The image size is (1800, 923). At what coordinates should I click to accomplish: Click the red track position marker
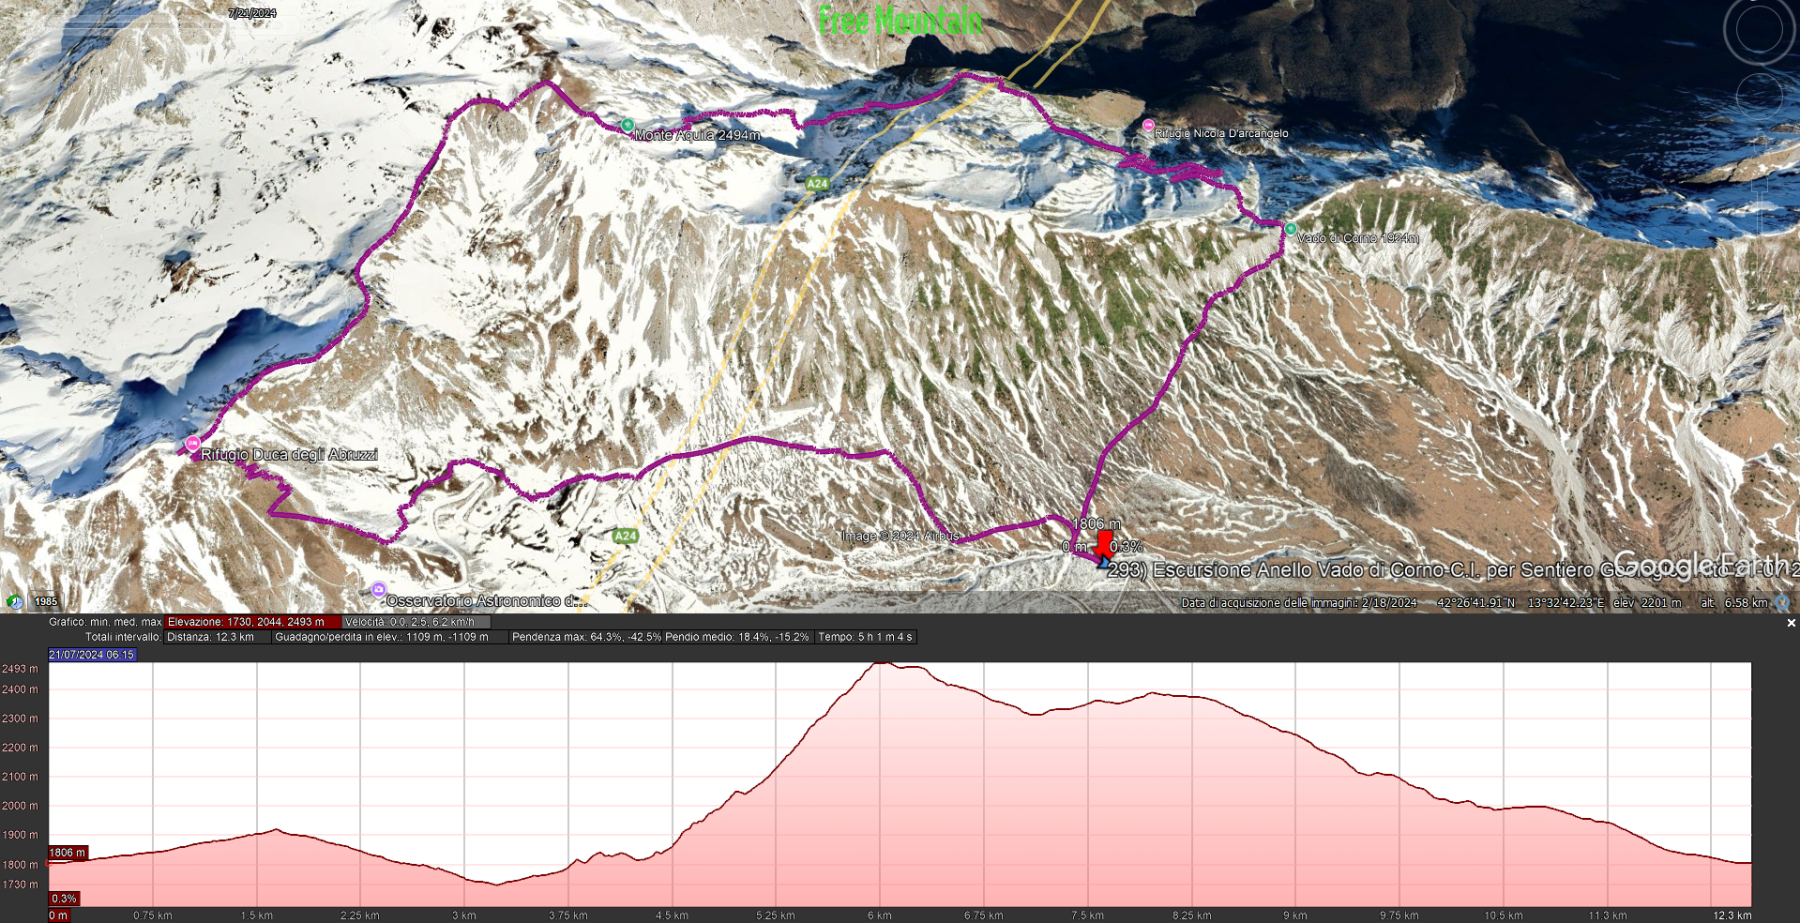pyautogui.click(x=1103, y=545)
